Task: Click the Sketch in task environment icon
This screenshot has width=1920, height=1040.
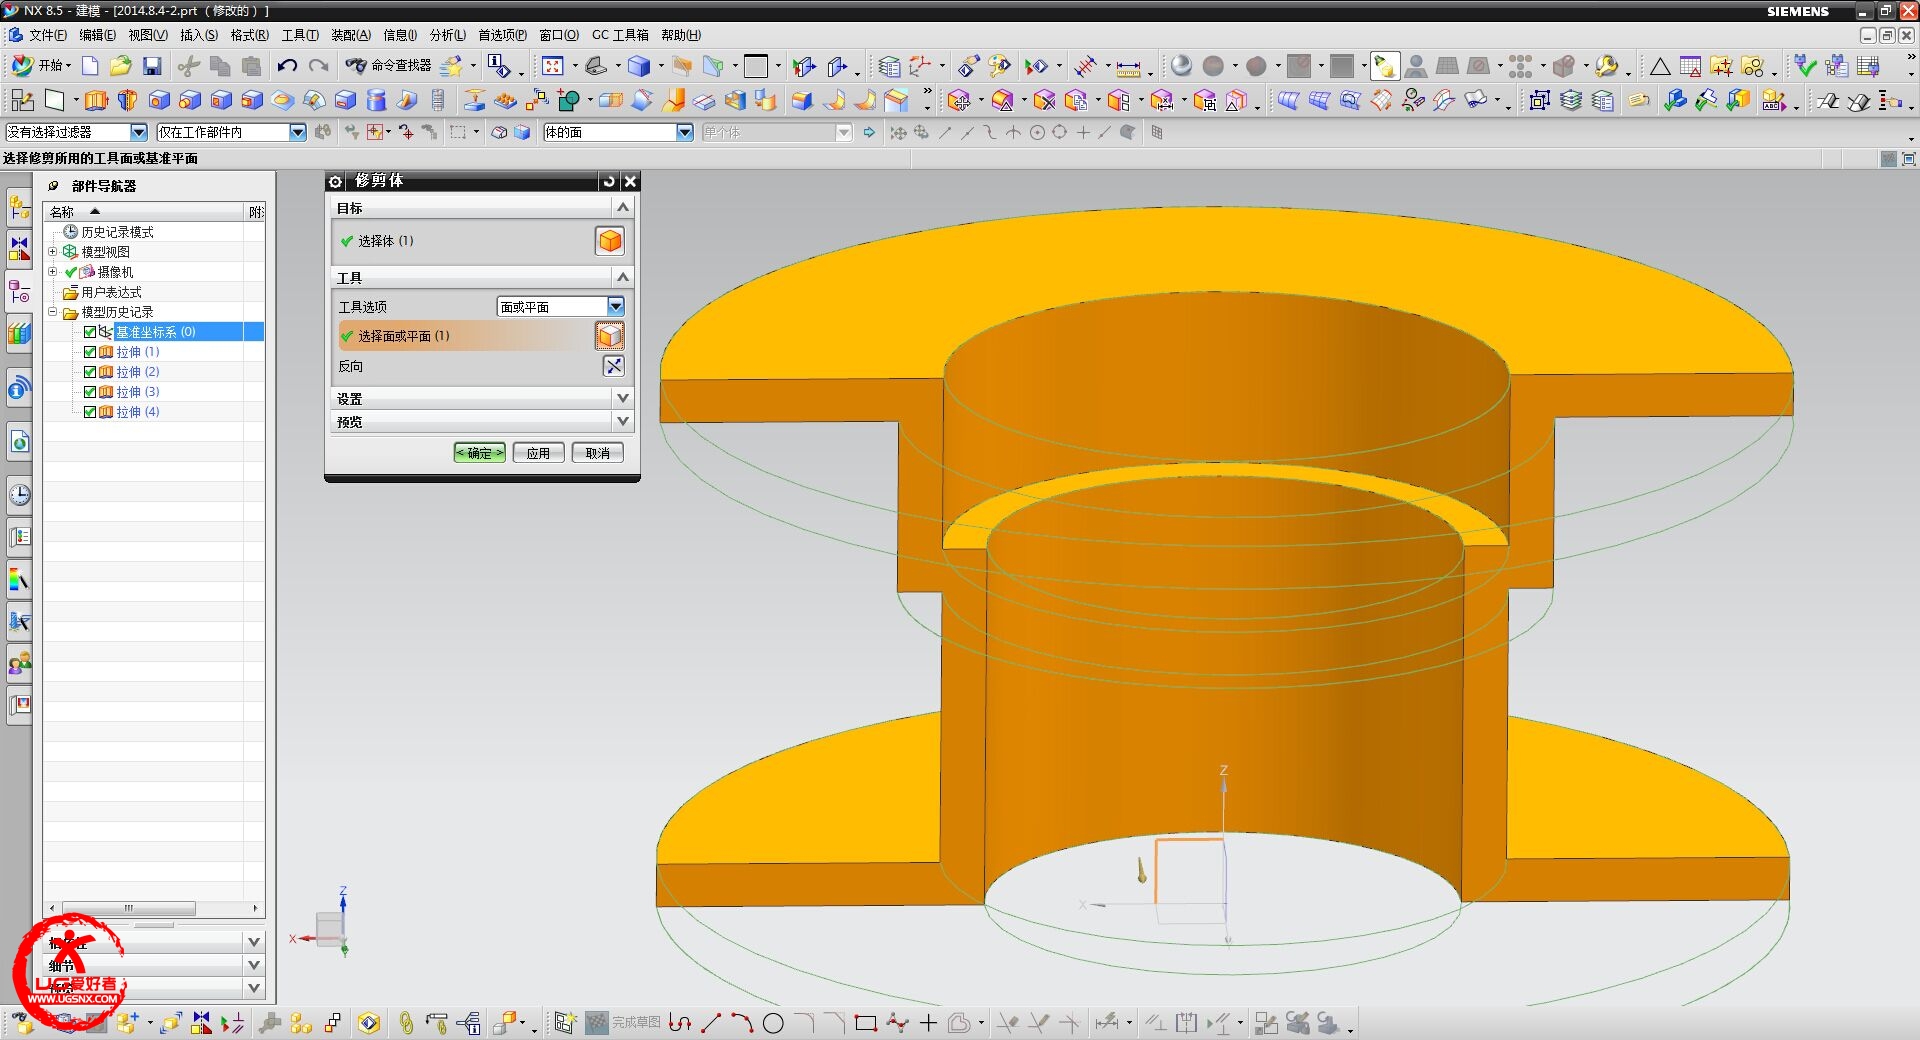Action: (22, 100)
